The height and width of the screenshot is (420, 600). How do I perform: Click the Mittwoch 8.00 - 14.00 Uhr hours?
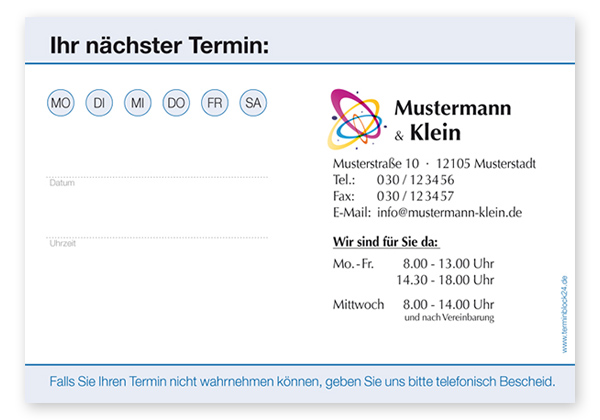coord(412,304)
